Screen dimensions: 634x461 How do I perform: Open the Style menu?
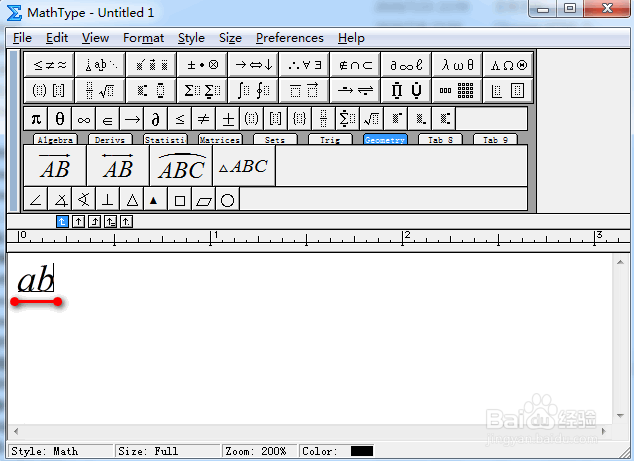click(191, 38)
